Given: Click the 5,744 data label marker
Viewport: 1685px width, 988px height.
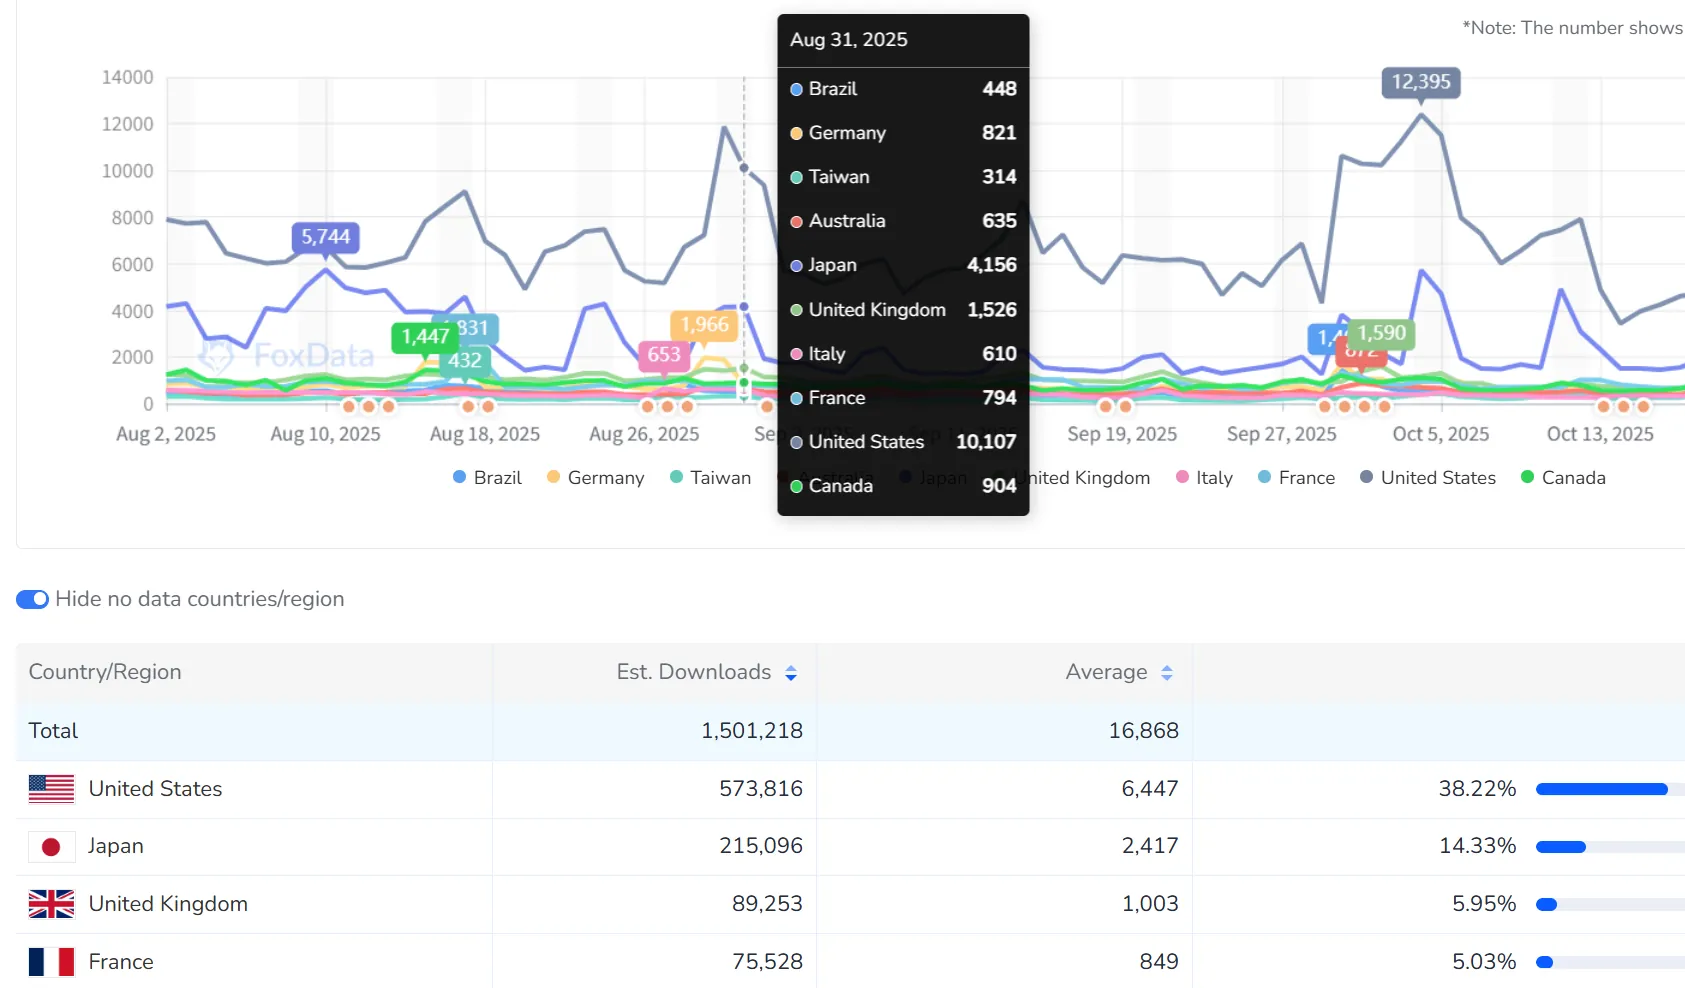Looking at the screenshot, I should (x=326, y=237).
